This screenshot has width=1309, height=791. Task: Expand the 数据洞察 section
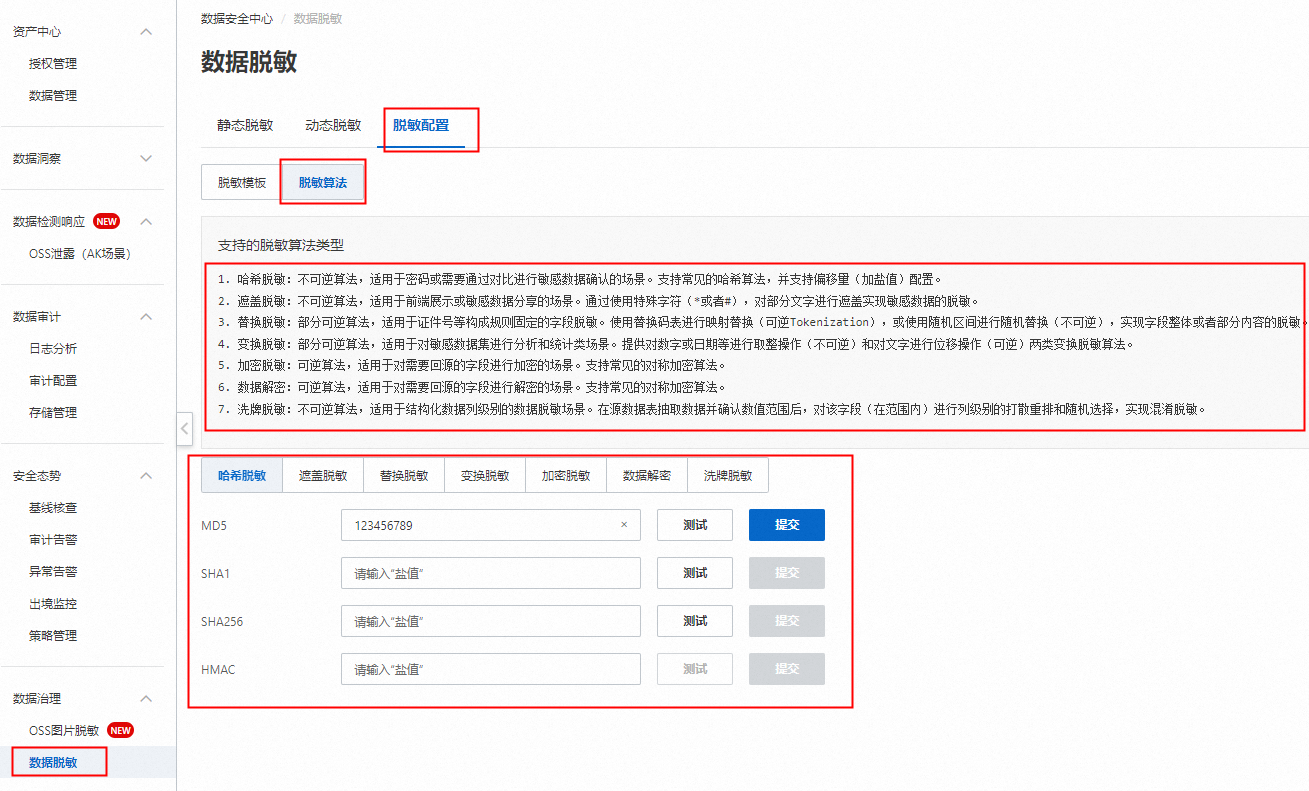point(146,159)
